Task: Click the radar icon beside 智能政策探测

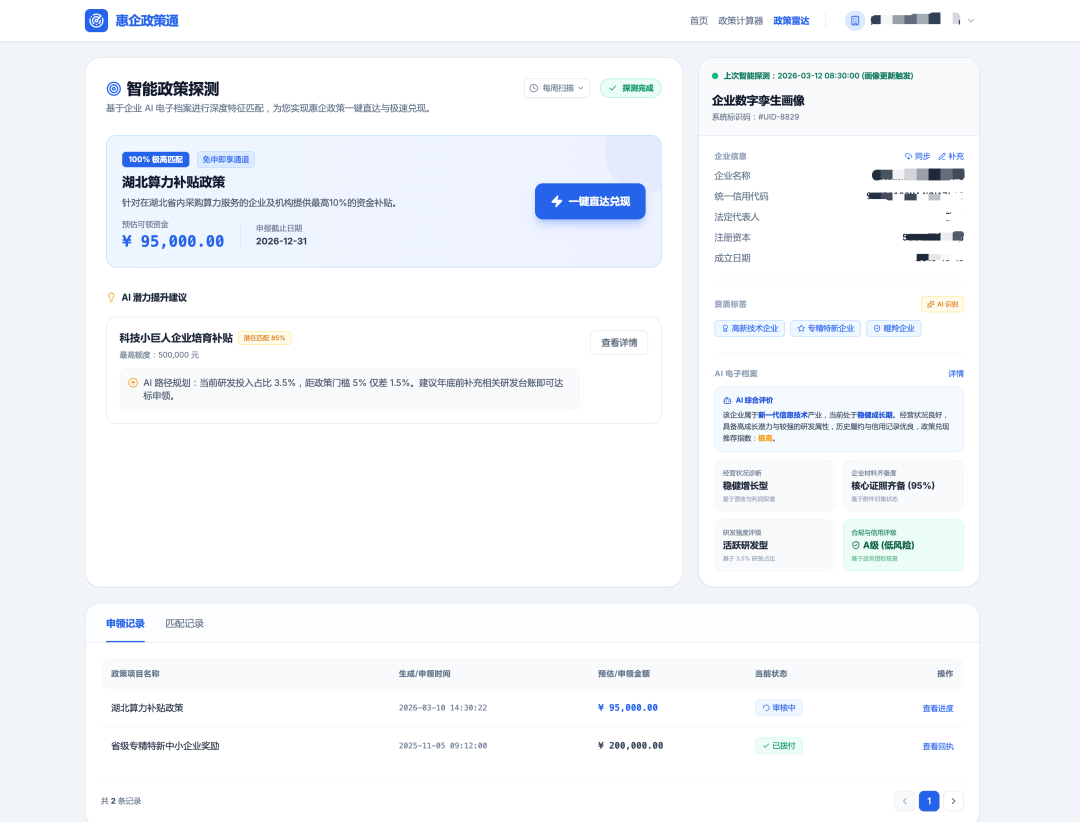Action: (x=114, y=89)
